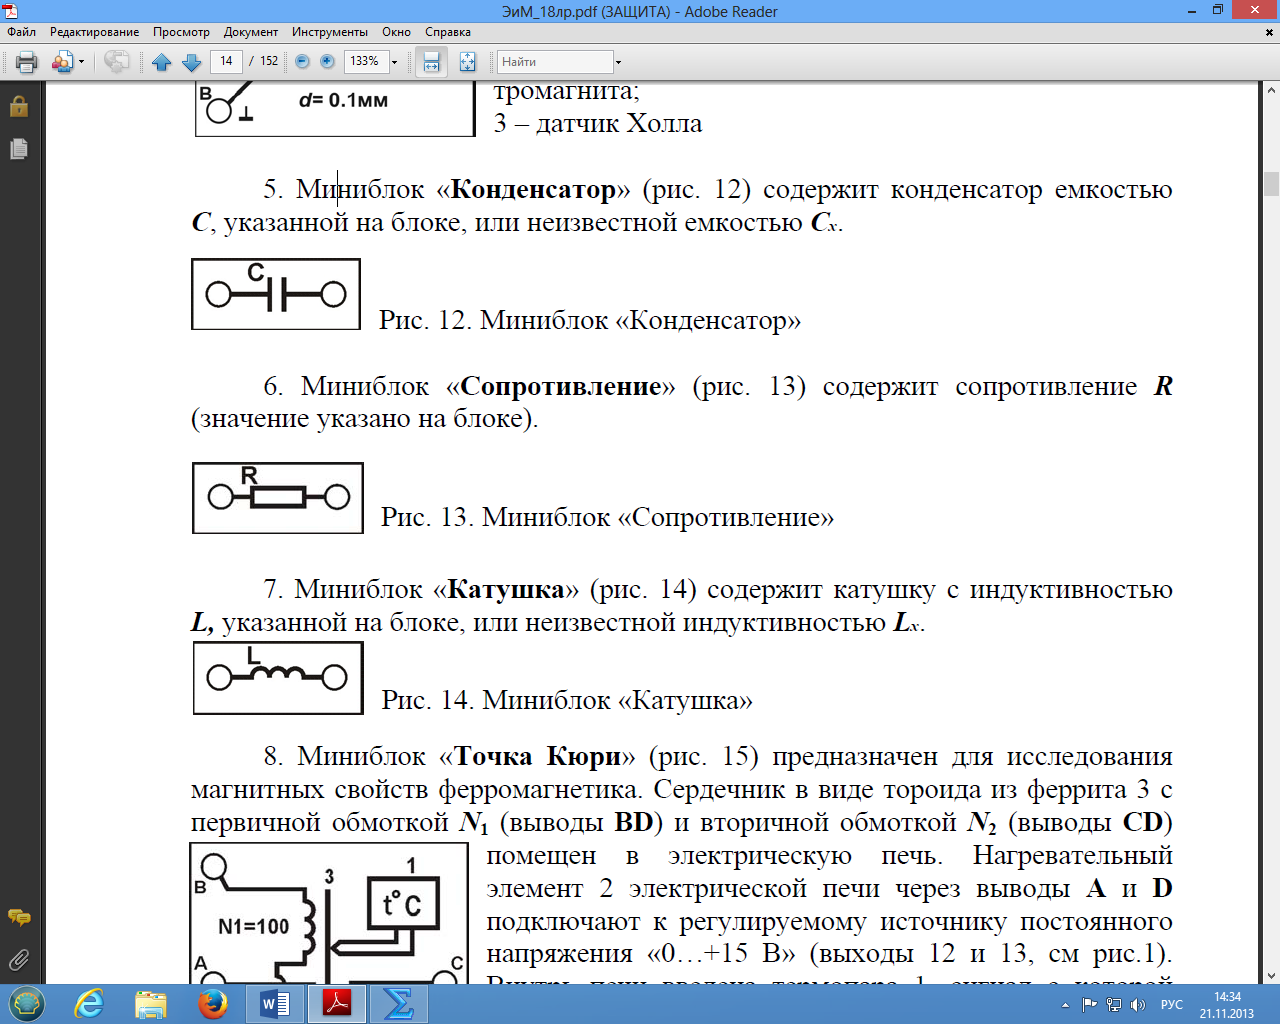Viewport: 1280px width, 1024px height.
Task: Go to previous page with up arrow
Action: coord(162,62)
